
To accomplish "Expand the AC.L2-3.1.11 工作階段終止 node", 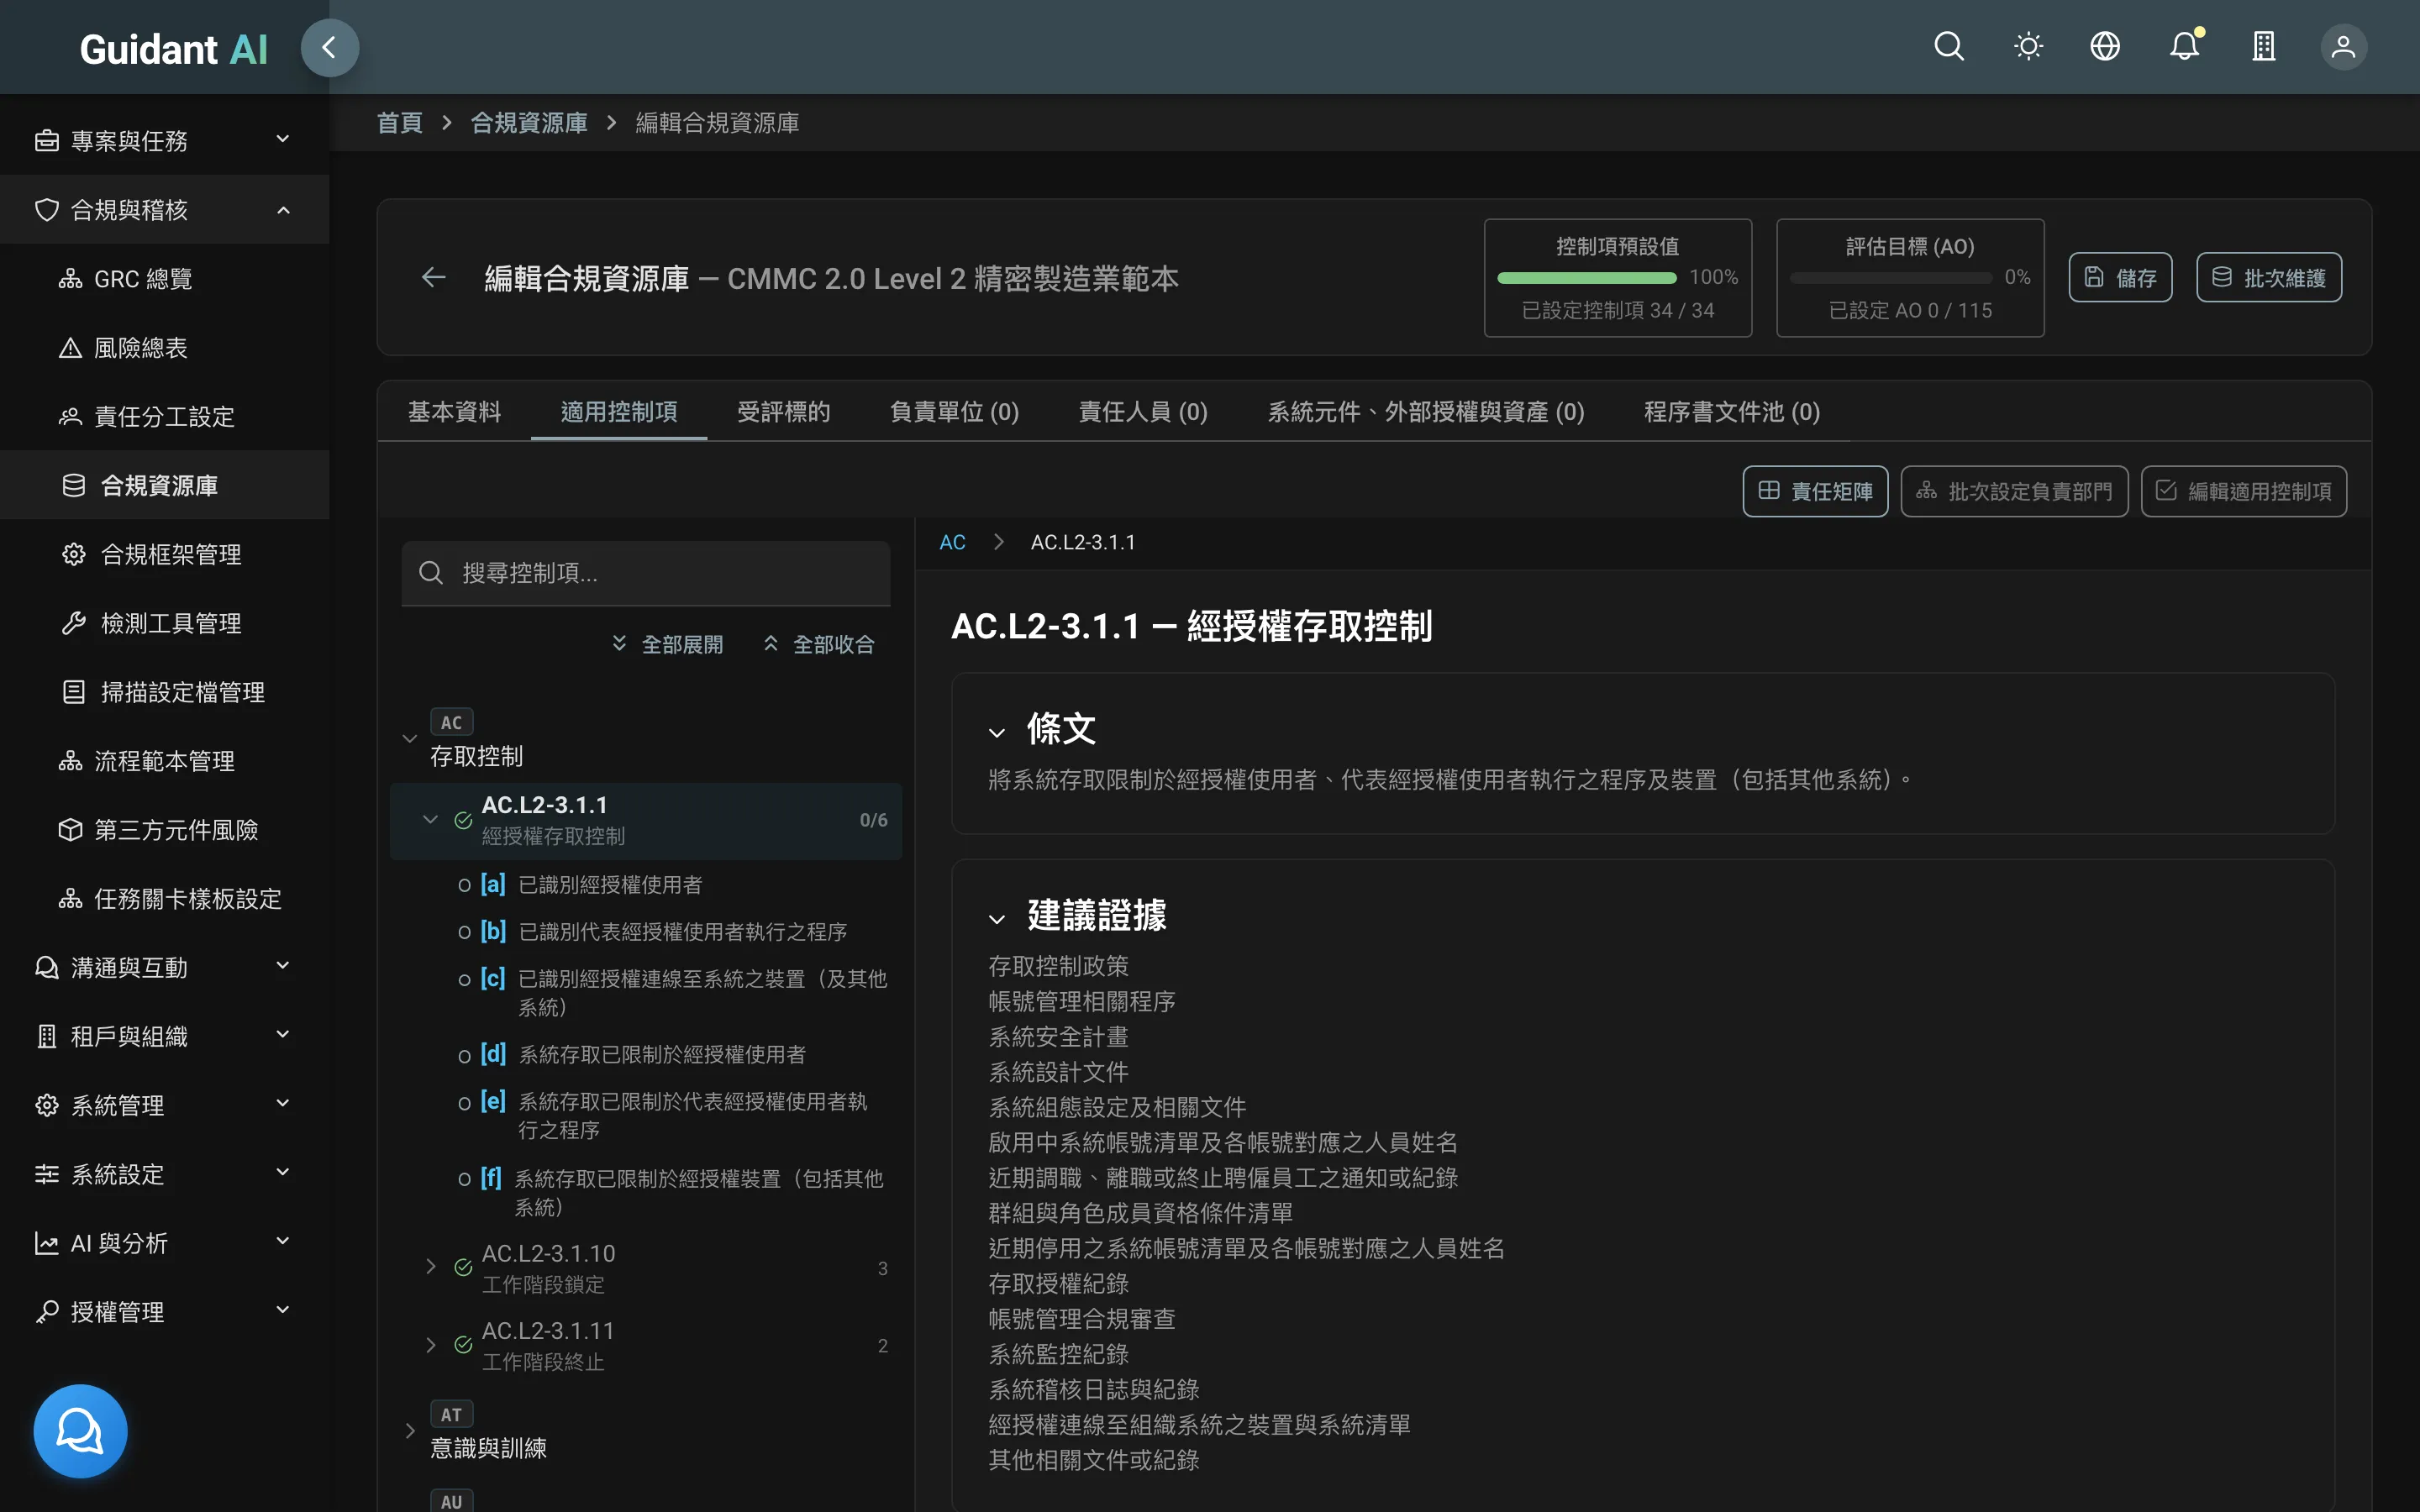I will (x=431, y=1345).
